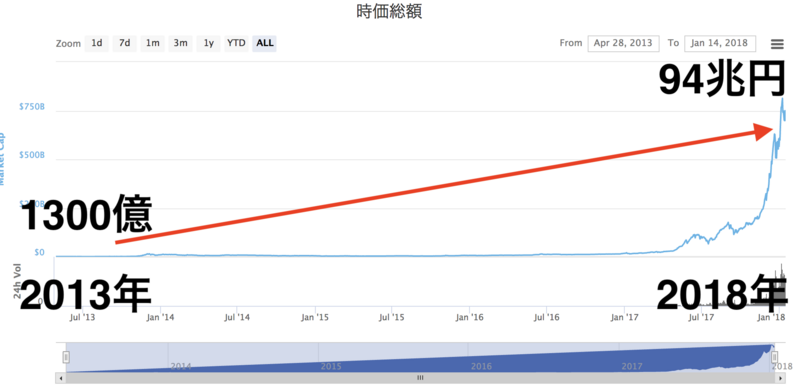Edit the To date field

(x=720, y=43)
